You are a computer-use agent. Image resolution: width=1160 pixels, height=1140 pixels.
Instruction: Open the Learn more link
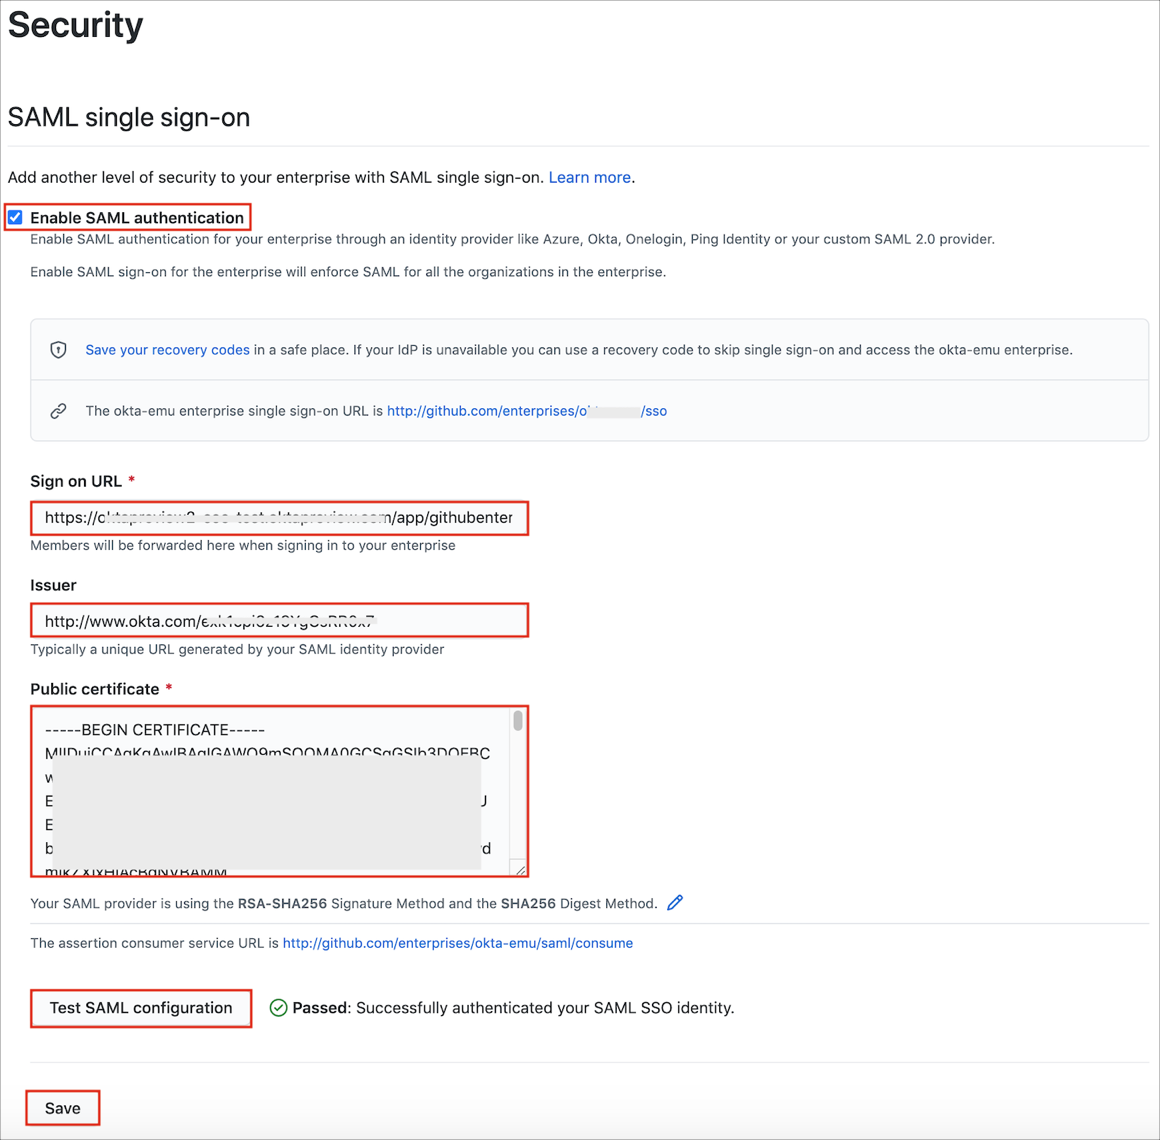[589, 177]
